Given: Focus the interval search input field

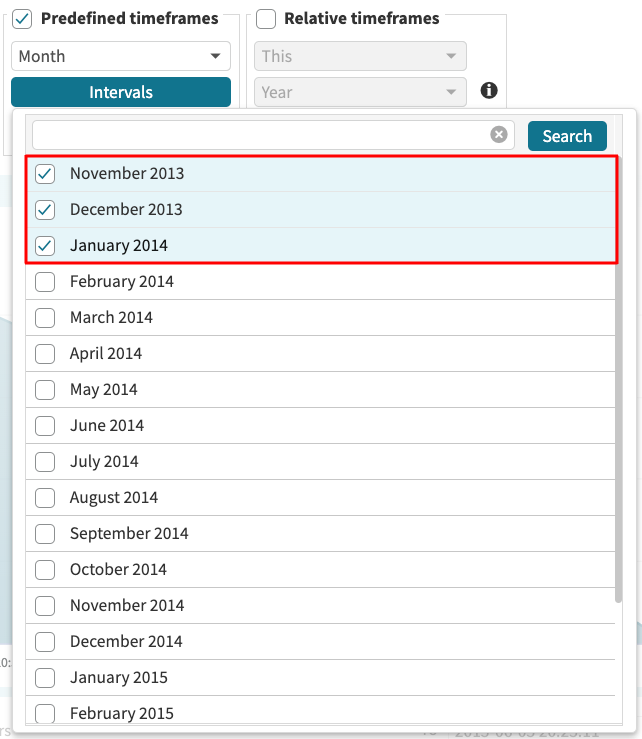Looking at the screenshot, I should 260,135.
